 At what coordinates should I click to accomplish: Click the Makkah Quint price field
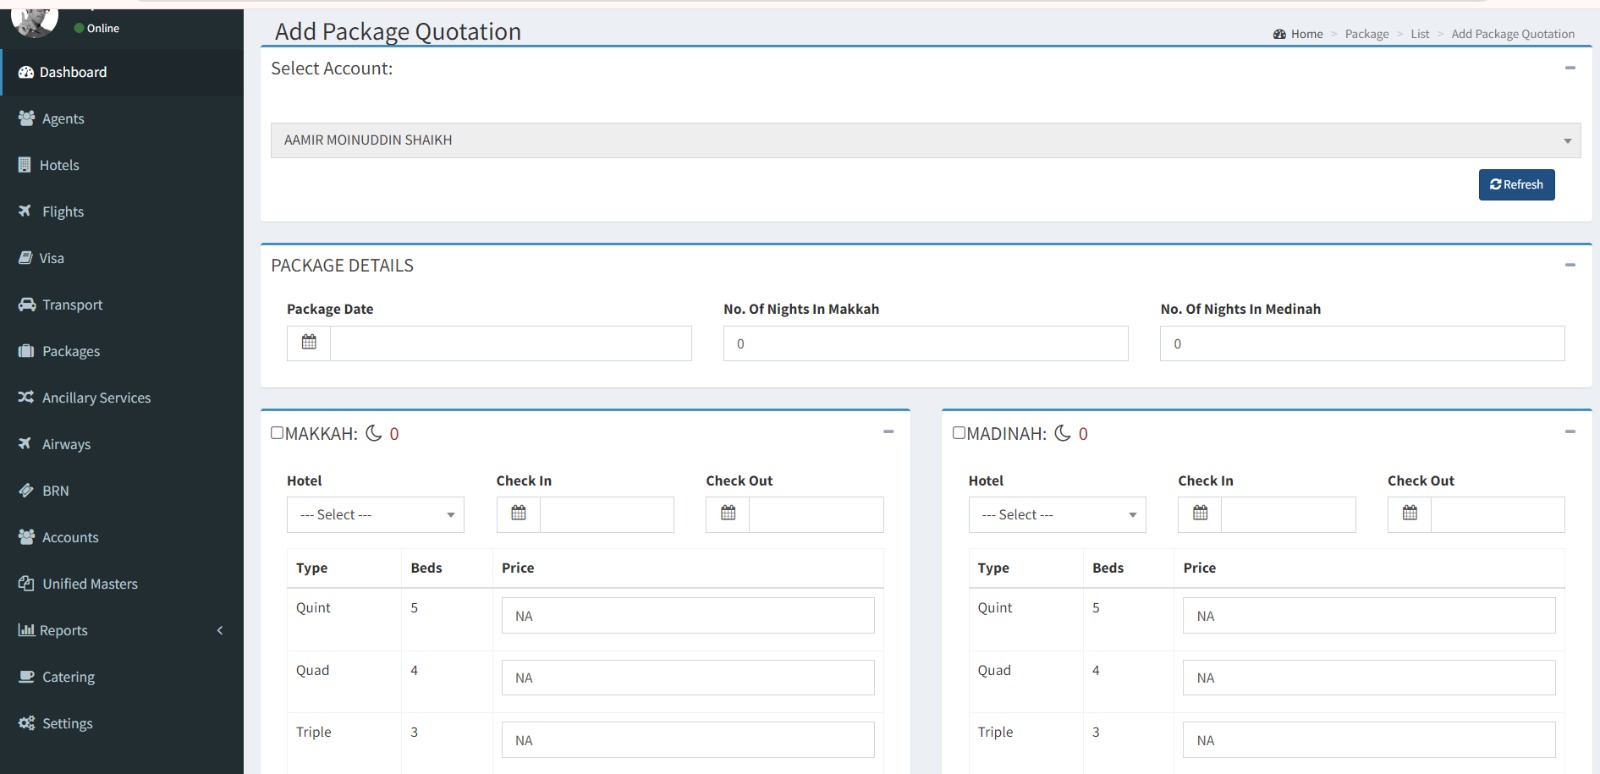[687, 616]
